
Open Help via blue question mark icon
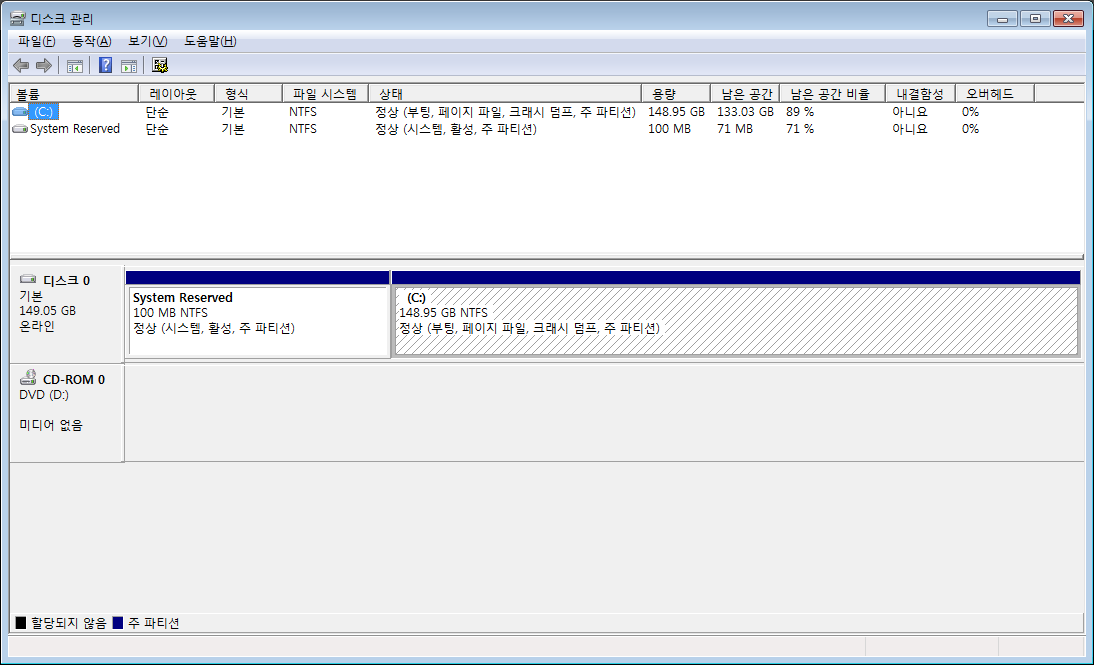(104, 66)
